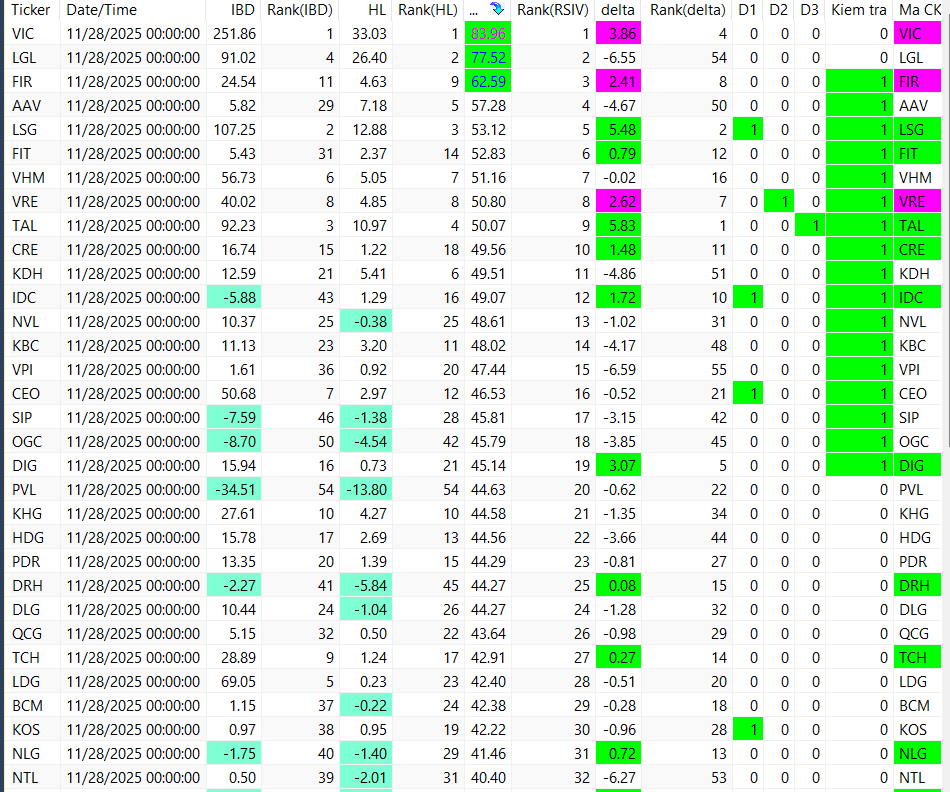Click the green TCH cell in Ma CK column
Image resolution: width=950 pixels, height=792 pixels.
(917, 657)
